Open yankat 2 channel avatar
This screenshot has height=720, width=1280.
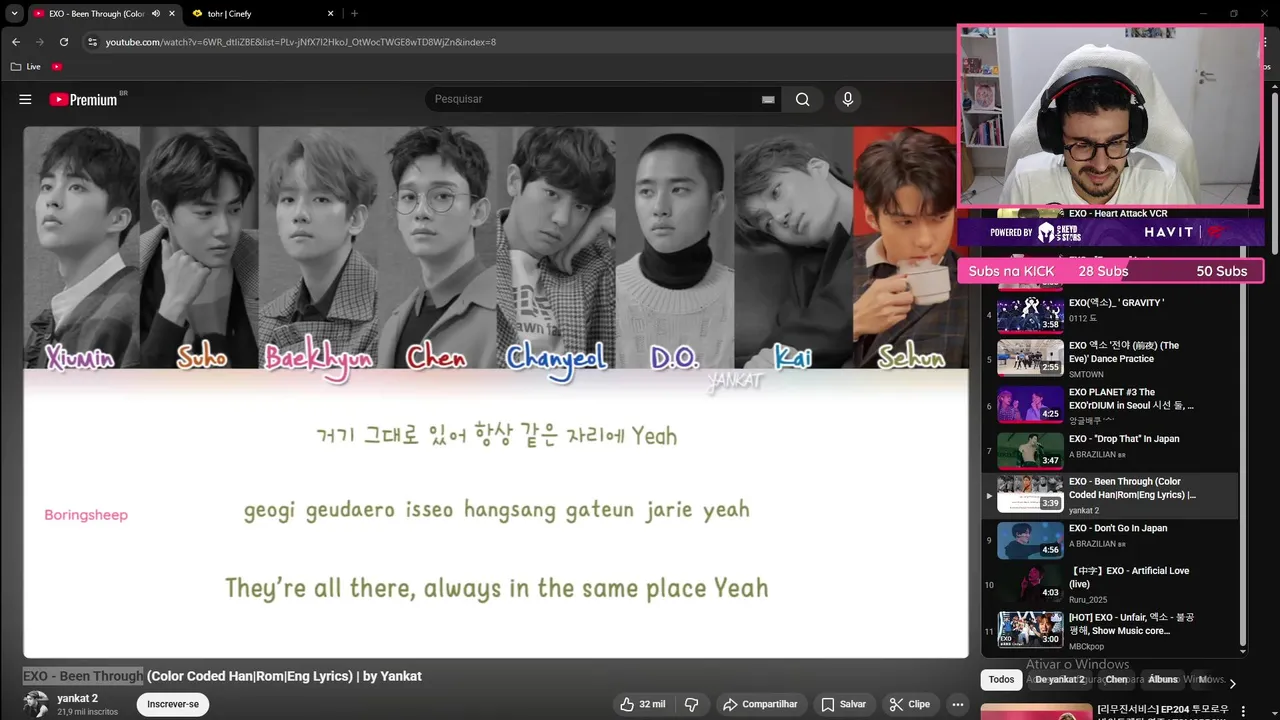click(x=36, y=704)
